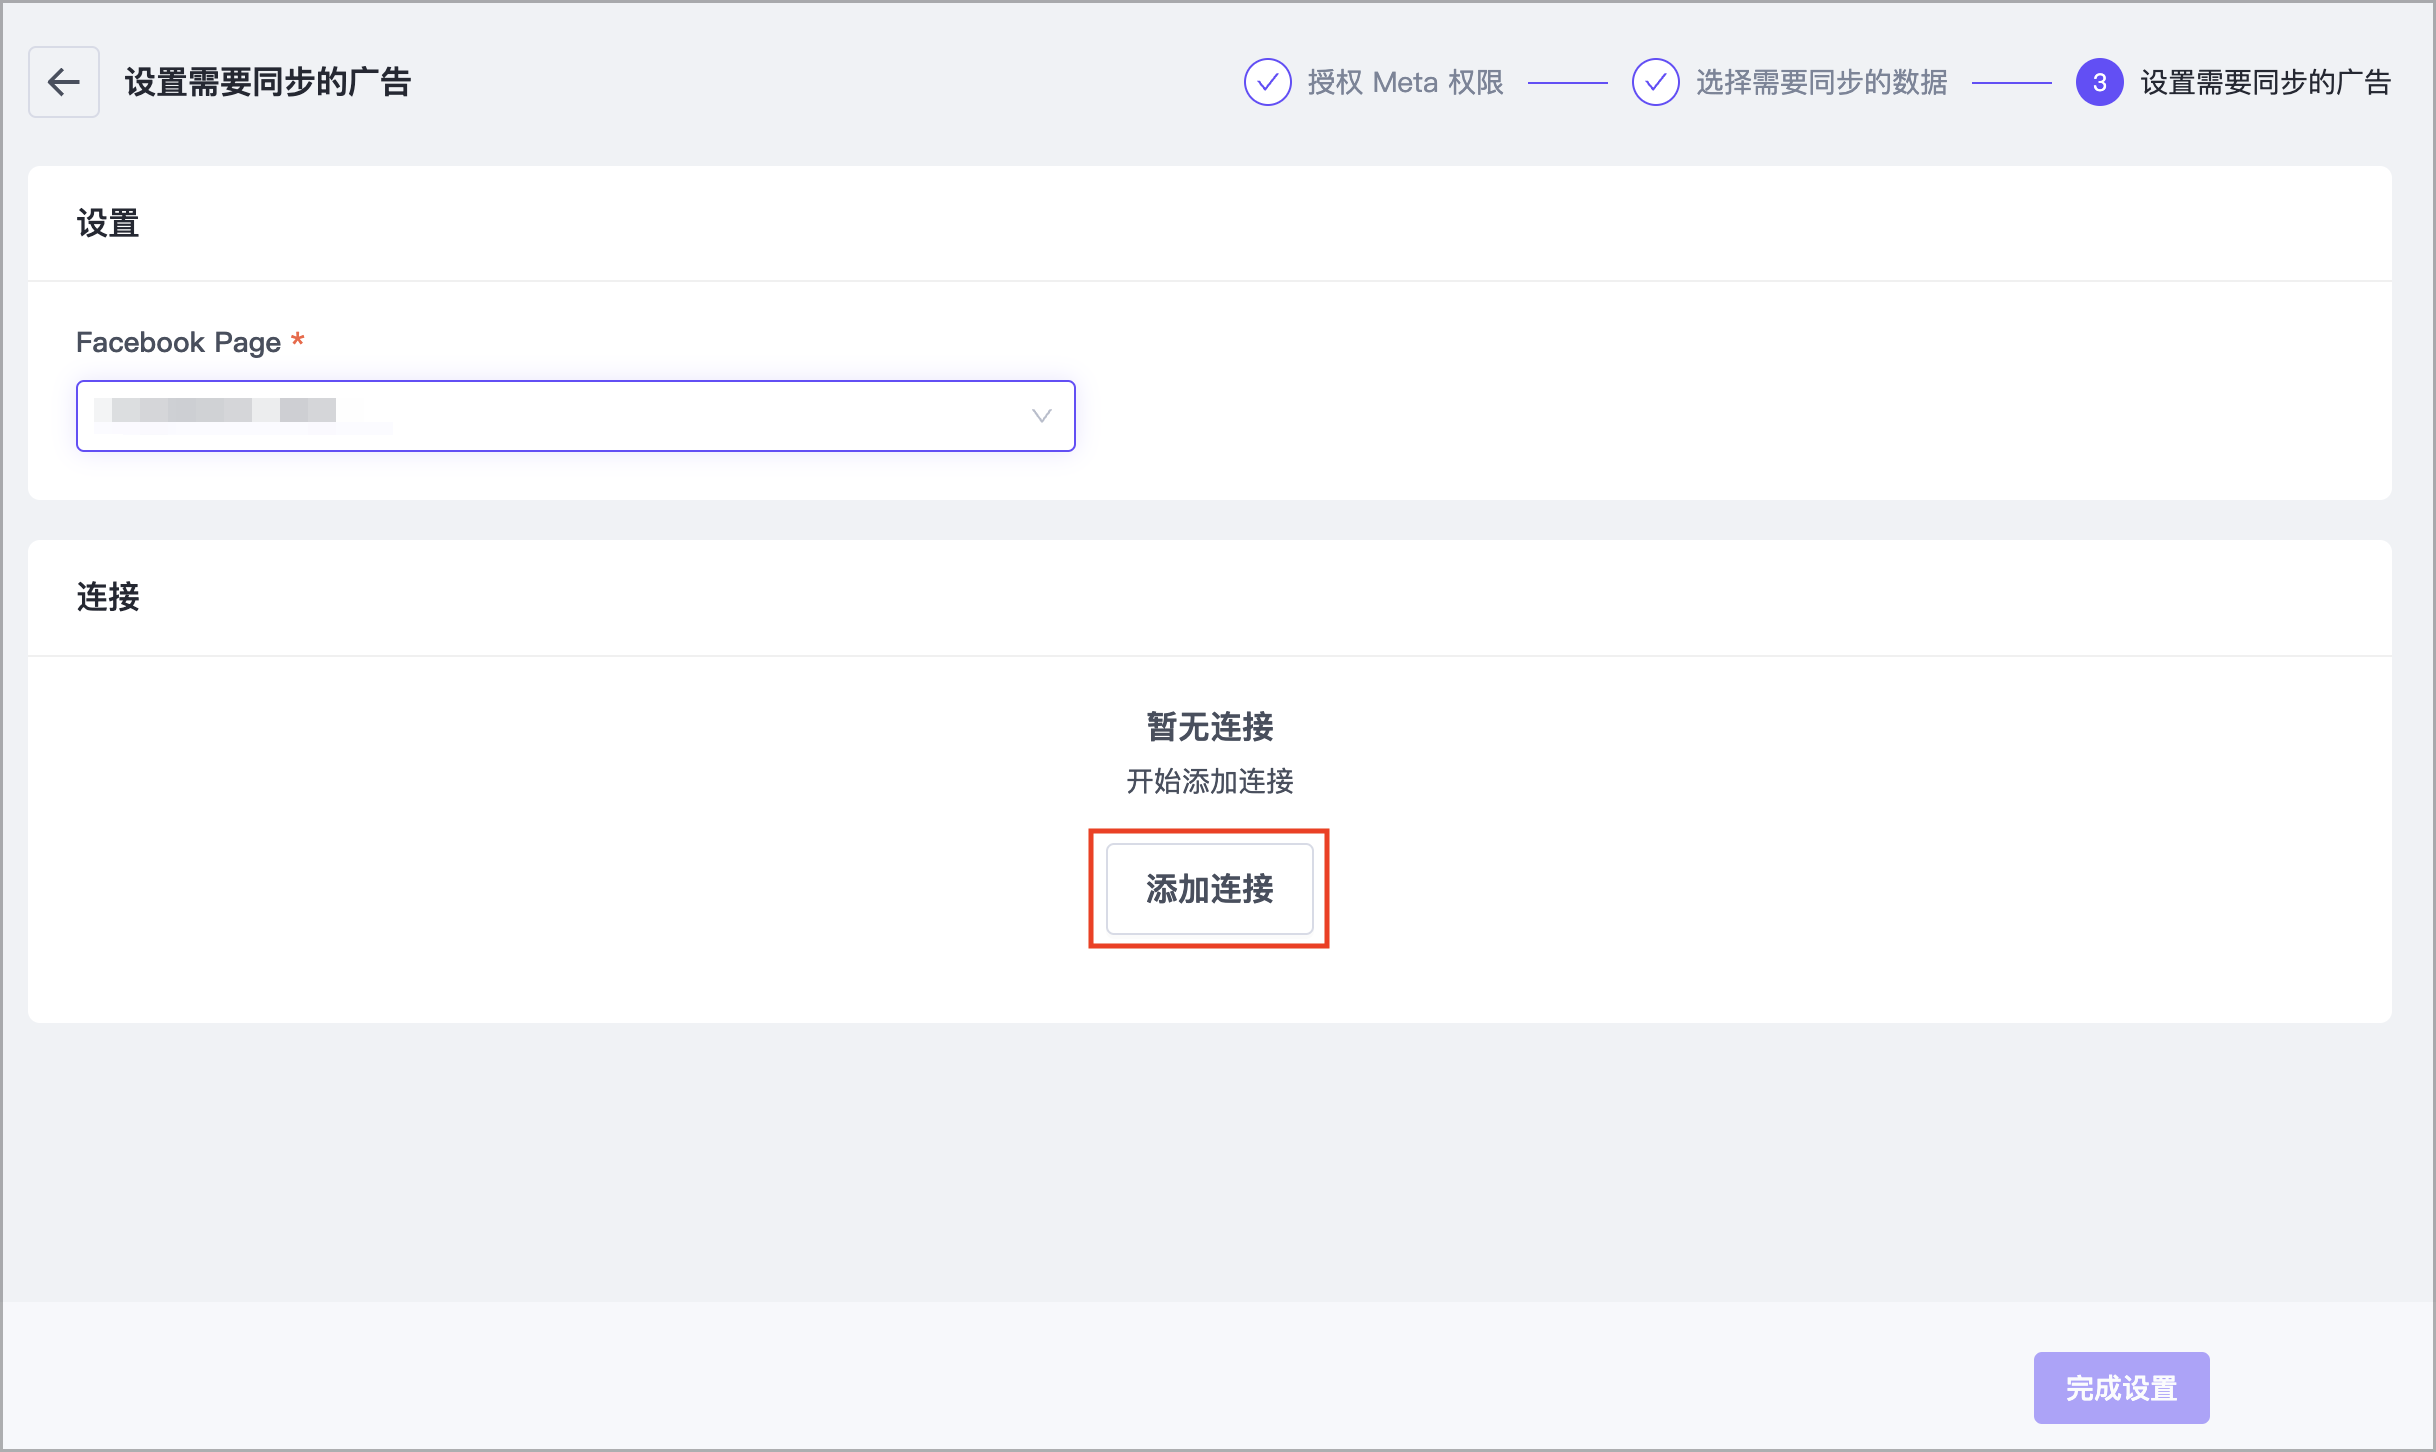Click the 暂无连接 empty state title
Screen dimensions: 2436x1452
point(1209,727)
